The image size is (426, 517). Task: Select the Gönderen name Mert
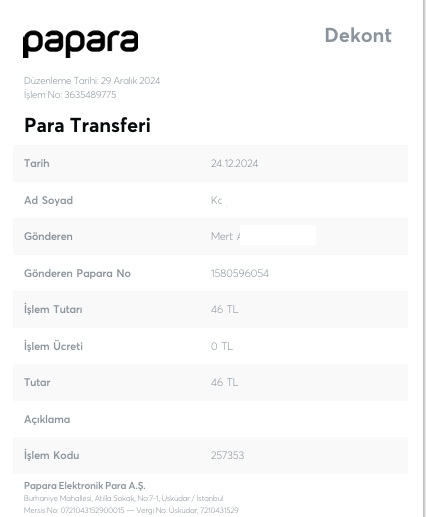coord(222,236)
